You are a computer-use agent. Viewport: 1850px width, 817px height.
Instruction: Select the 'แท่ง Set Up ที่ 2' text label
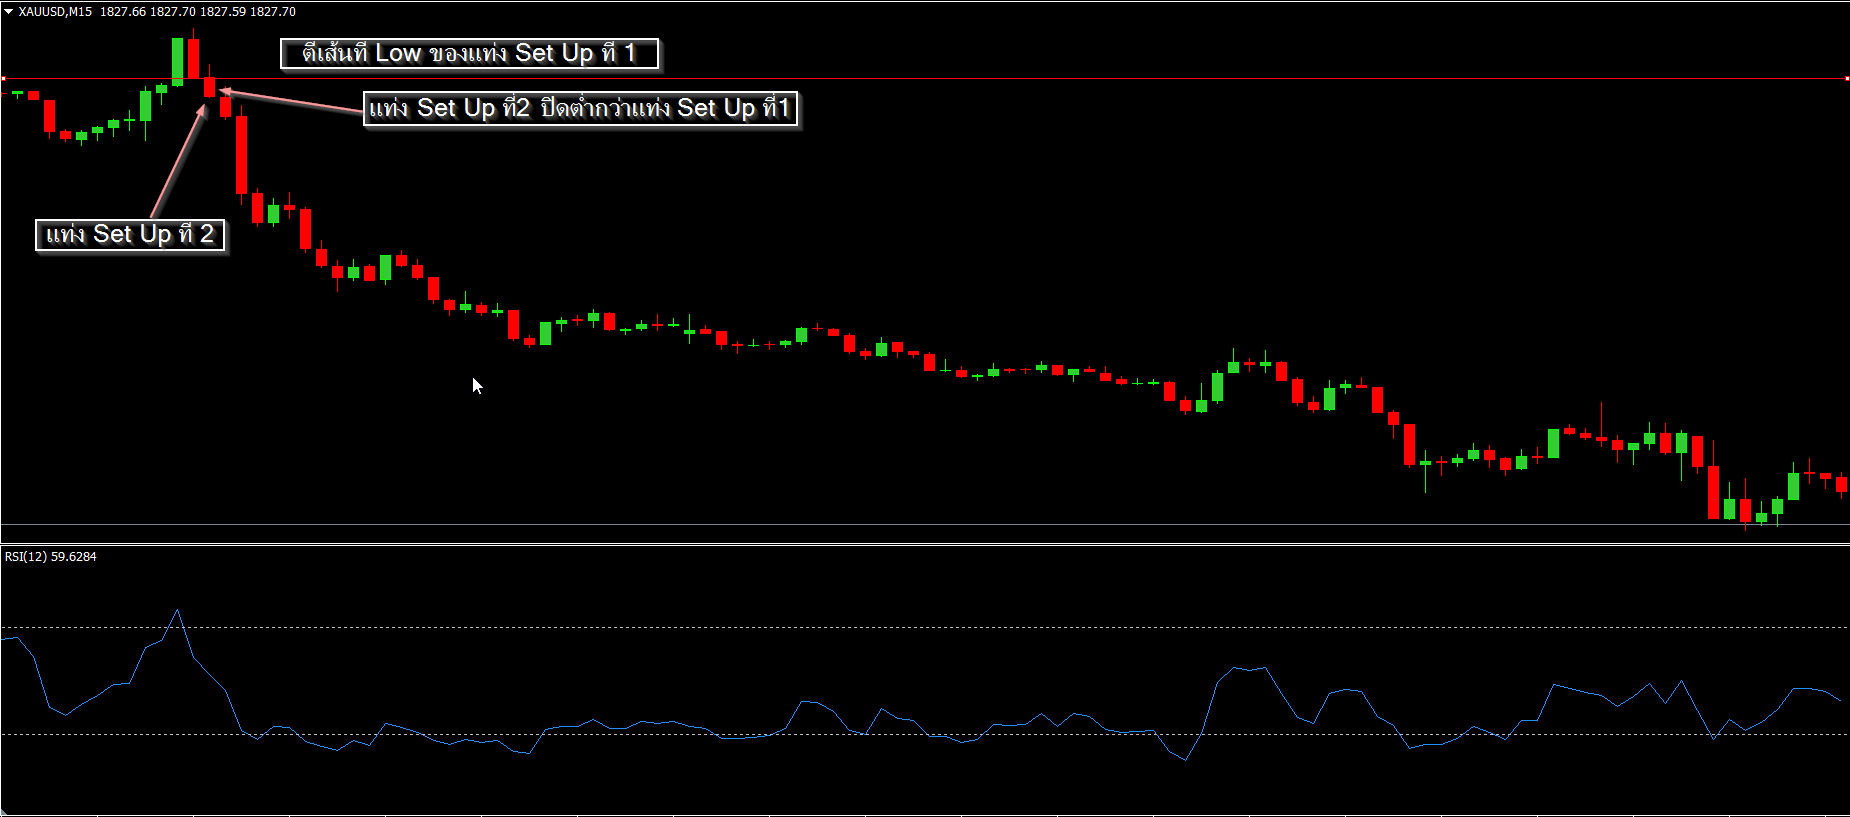tap(130, 235)
